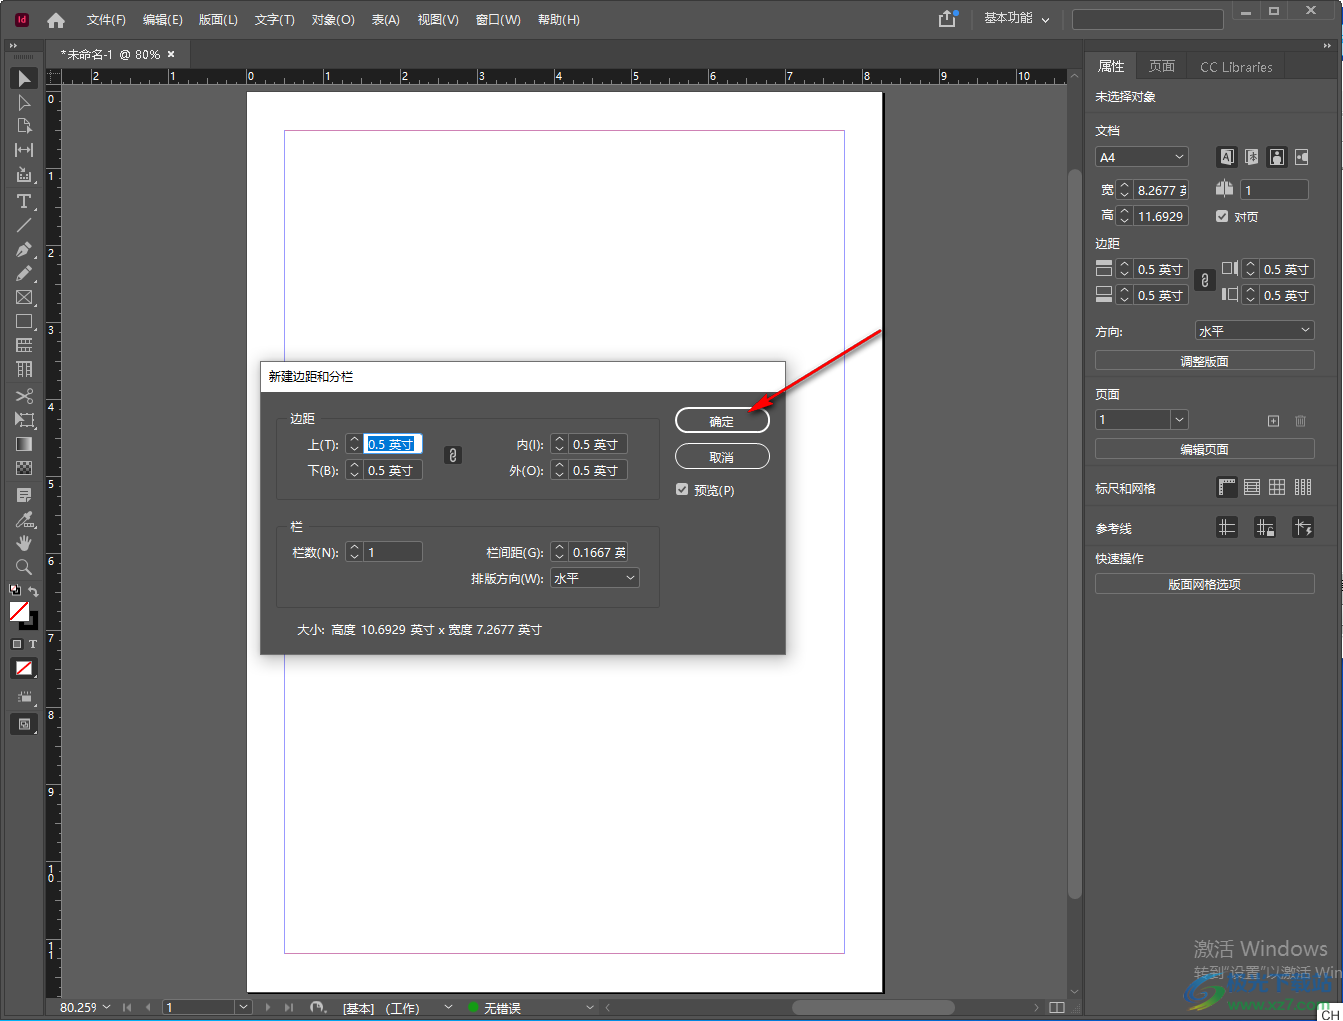
Task: Select the Content Collector tool
Action: tap(24, 175)
